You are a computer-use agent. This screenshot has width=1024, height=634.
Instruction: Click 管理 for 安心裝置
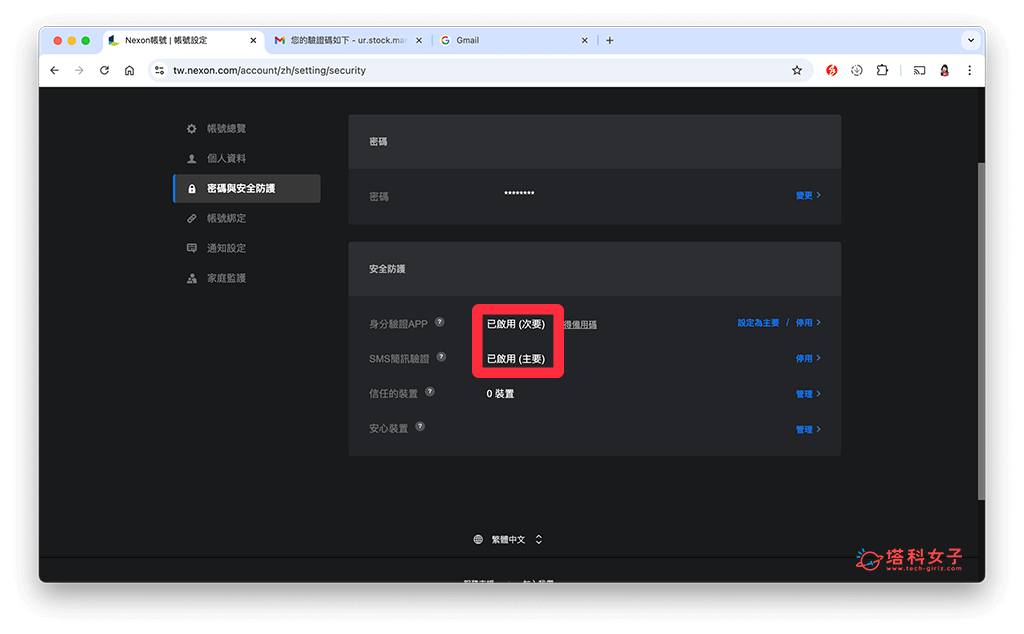(808, 429)
